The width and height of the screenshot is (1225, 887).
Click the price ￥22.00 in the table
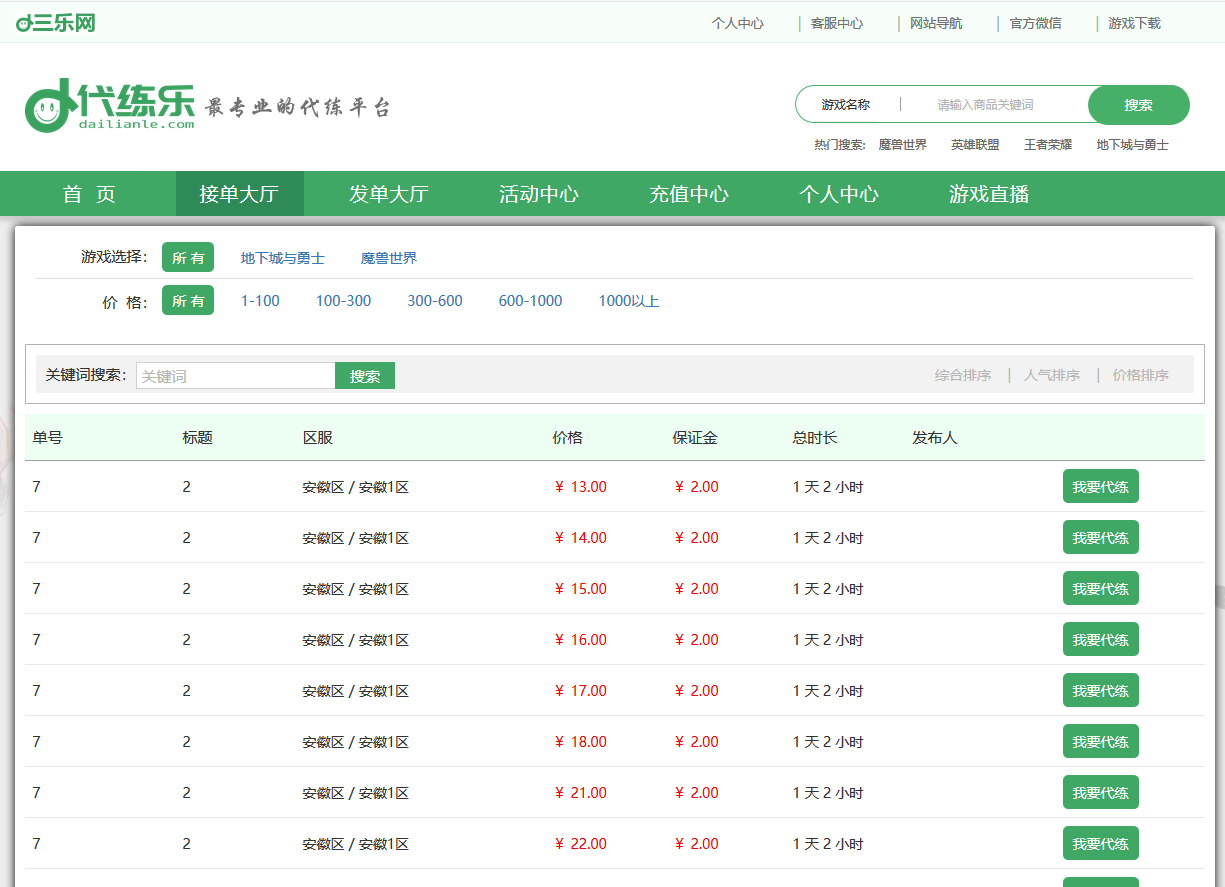tap(580, 844)
